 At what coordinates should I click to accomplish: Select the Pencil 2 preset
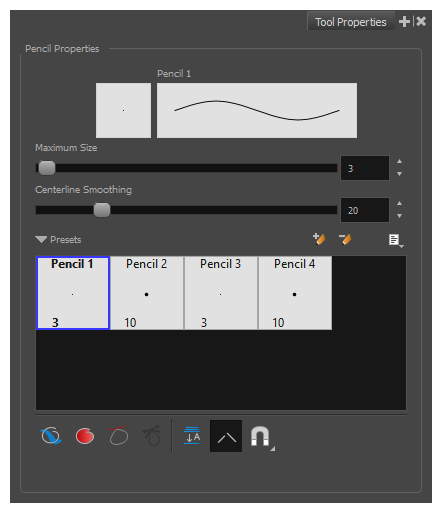(x=147, y=293)
